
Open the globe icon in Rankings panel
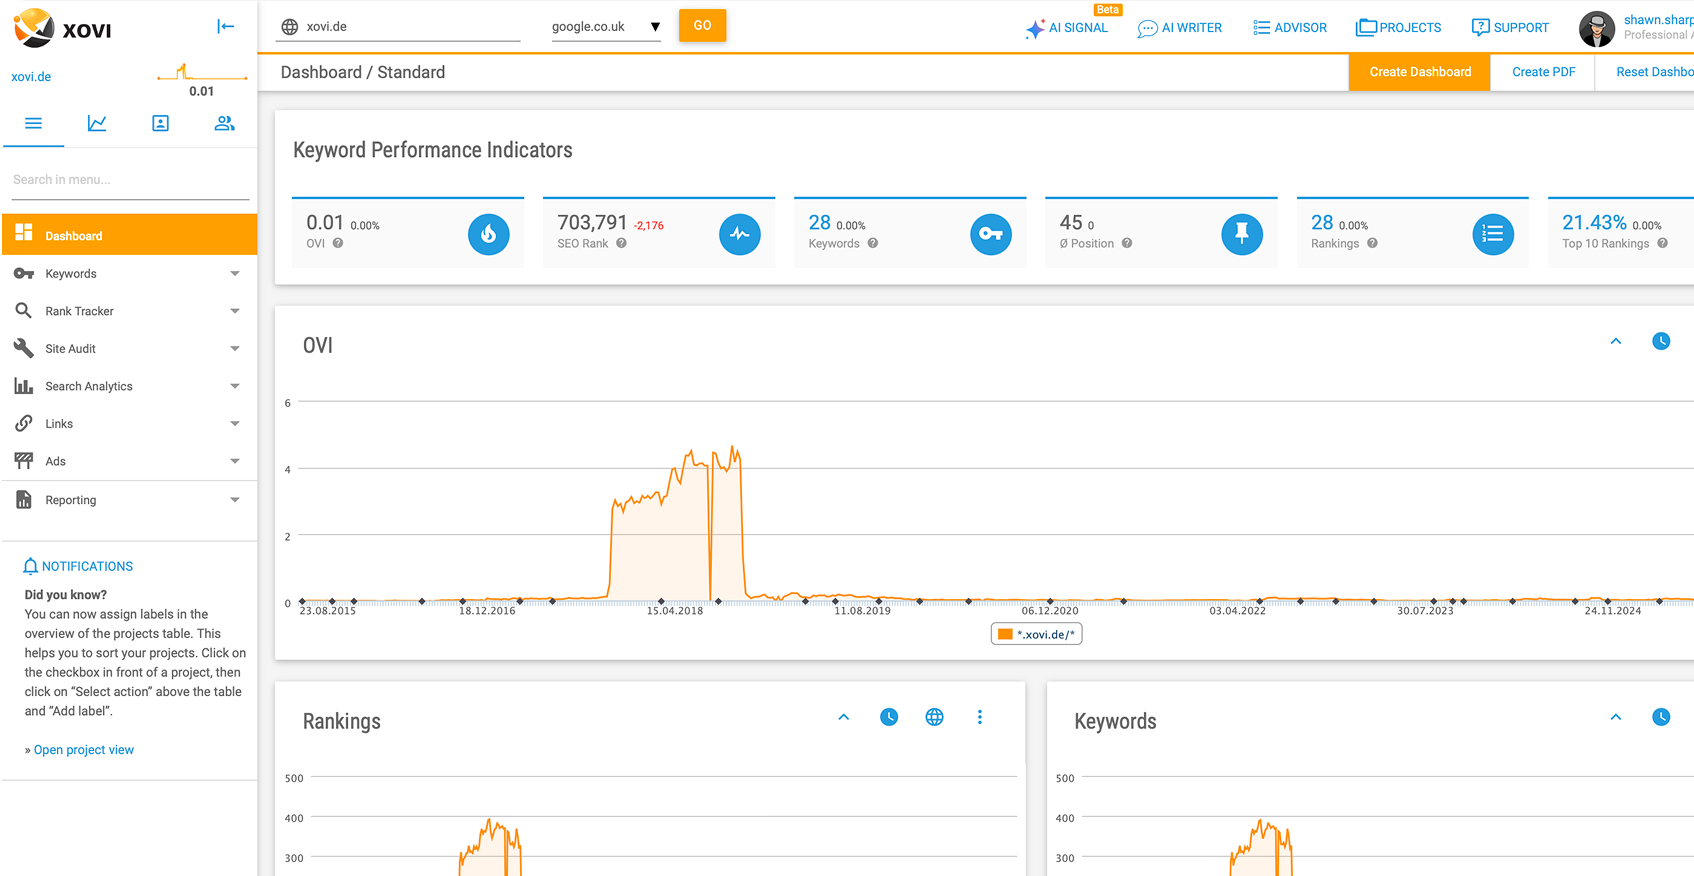[934, 717]
